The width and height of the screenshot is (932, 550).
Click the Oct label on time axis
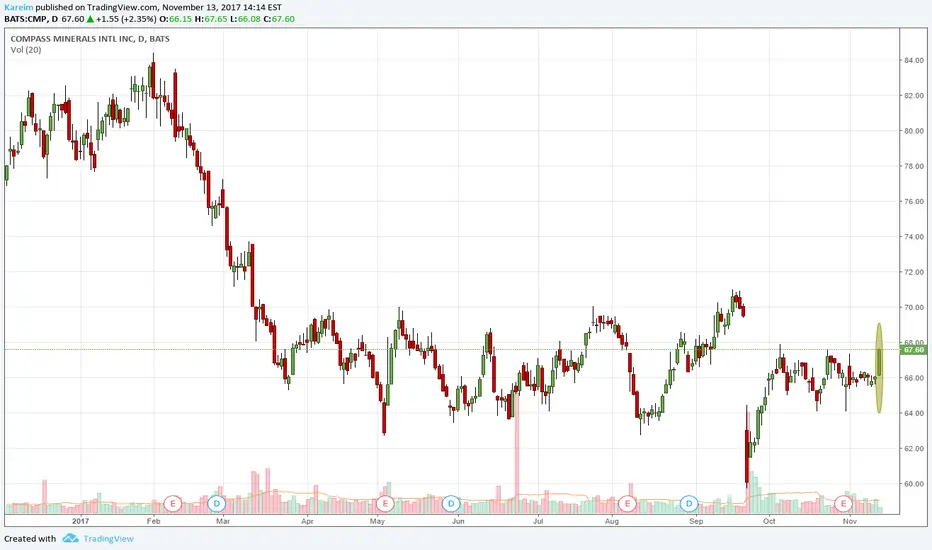(769, 521)
